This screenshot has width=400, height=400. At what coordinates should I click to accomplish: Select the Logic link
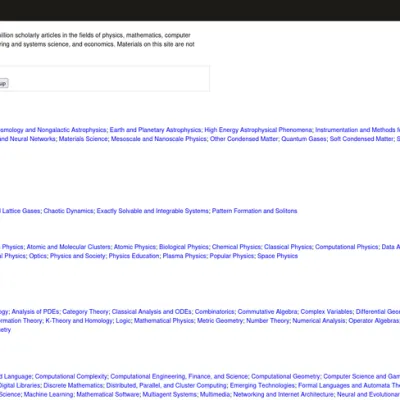(x=123, y=321)
